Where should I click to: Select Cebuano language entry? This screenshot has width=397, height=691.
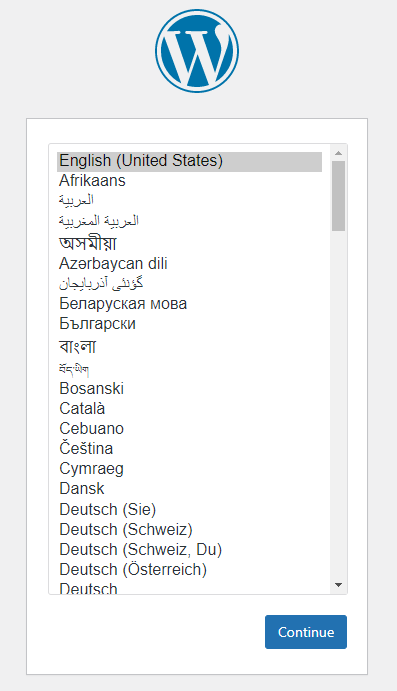point(189,429)
